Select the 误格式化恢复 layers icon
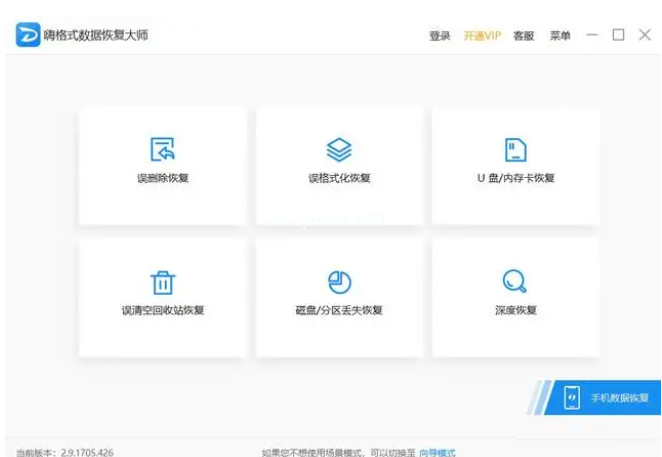Screen dimensions: 662x457 coord(339,150)
